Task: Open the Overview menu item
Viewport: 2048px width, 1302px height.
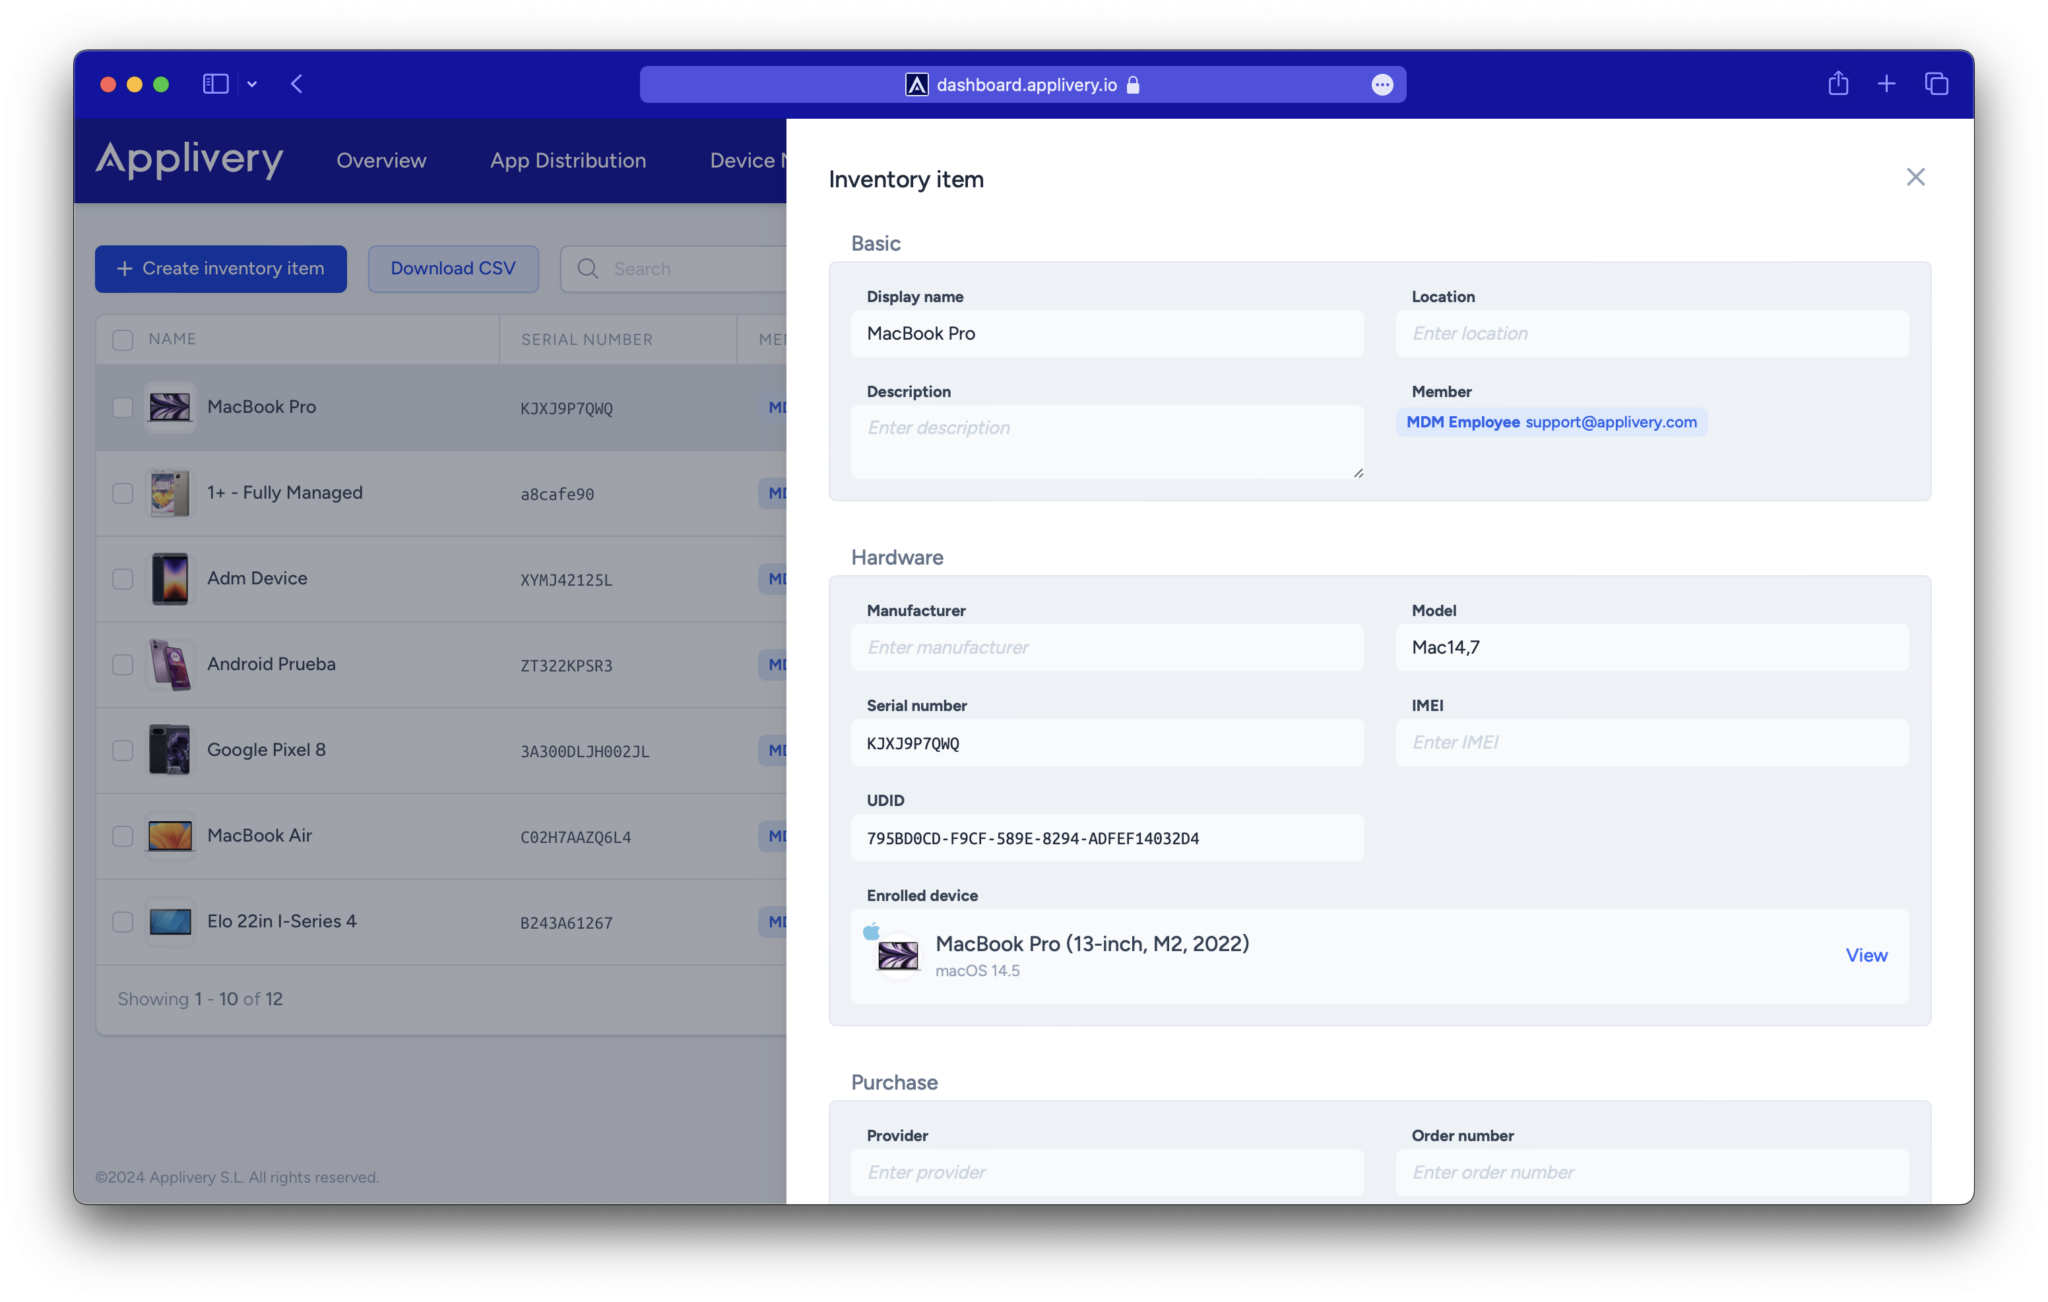Action: pyautogui.click(x=381, y=160)
